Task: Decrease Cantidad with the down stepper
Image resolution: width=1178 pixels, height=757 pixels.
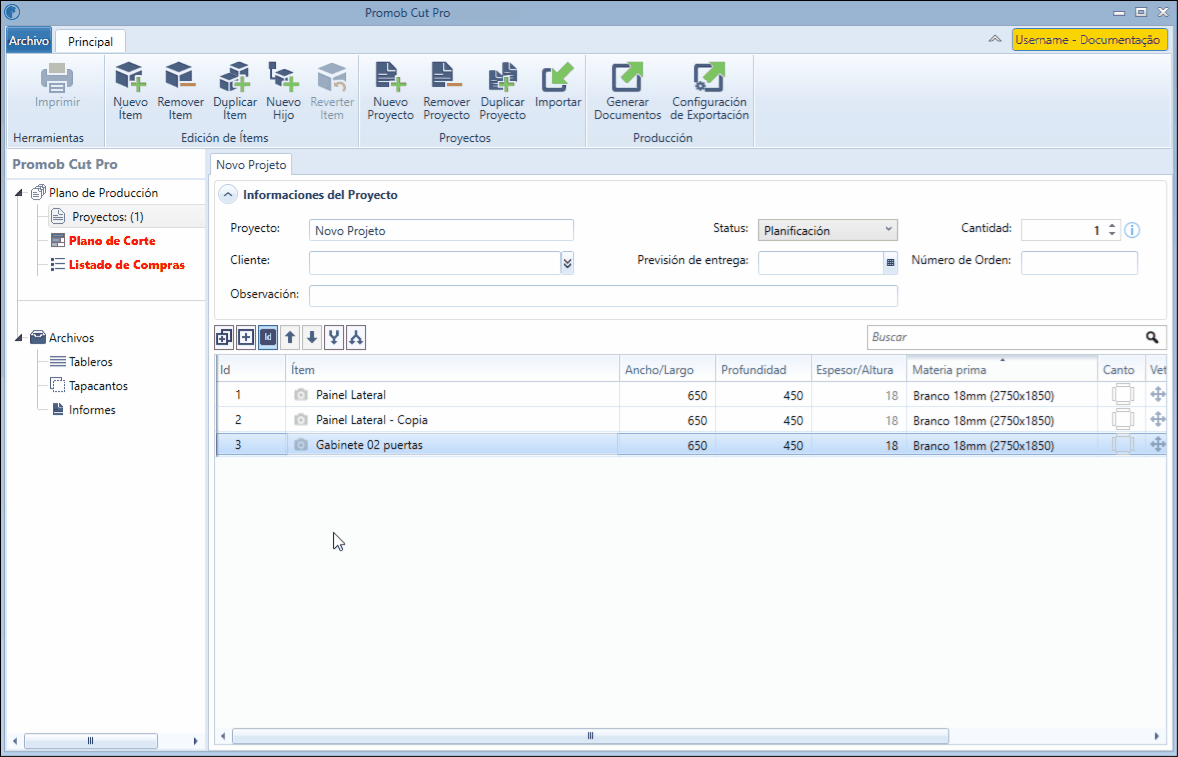Action: [1112, 234]
